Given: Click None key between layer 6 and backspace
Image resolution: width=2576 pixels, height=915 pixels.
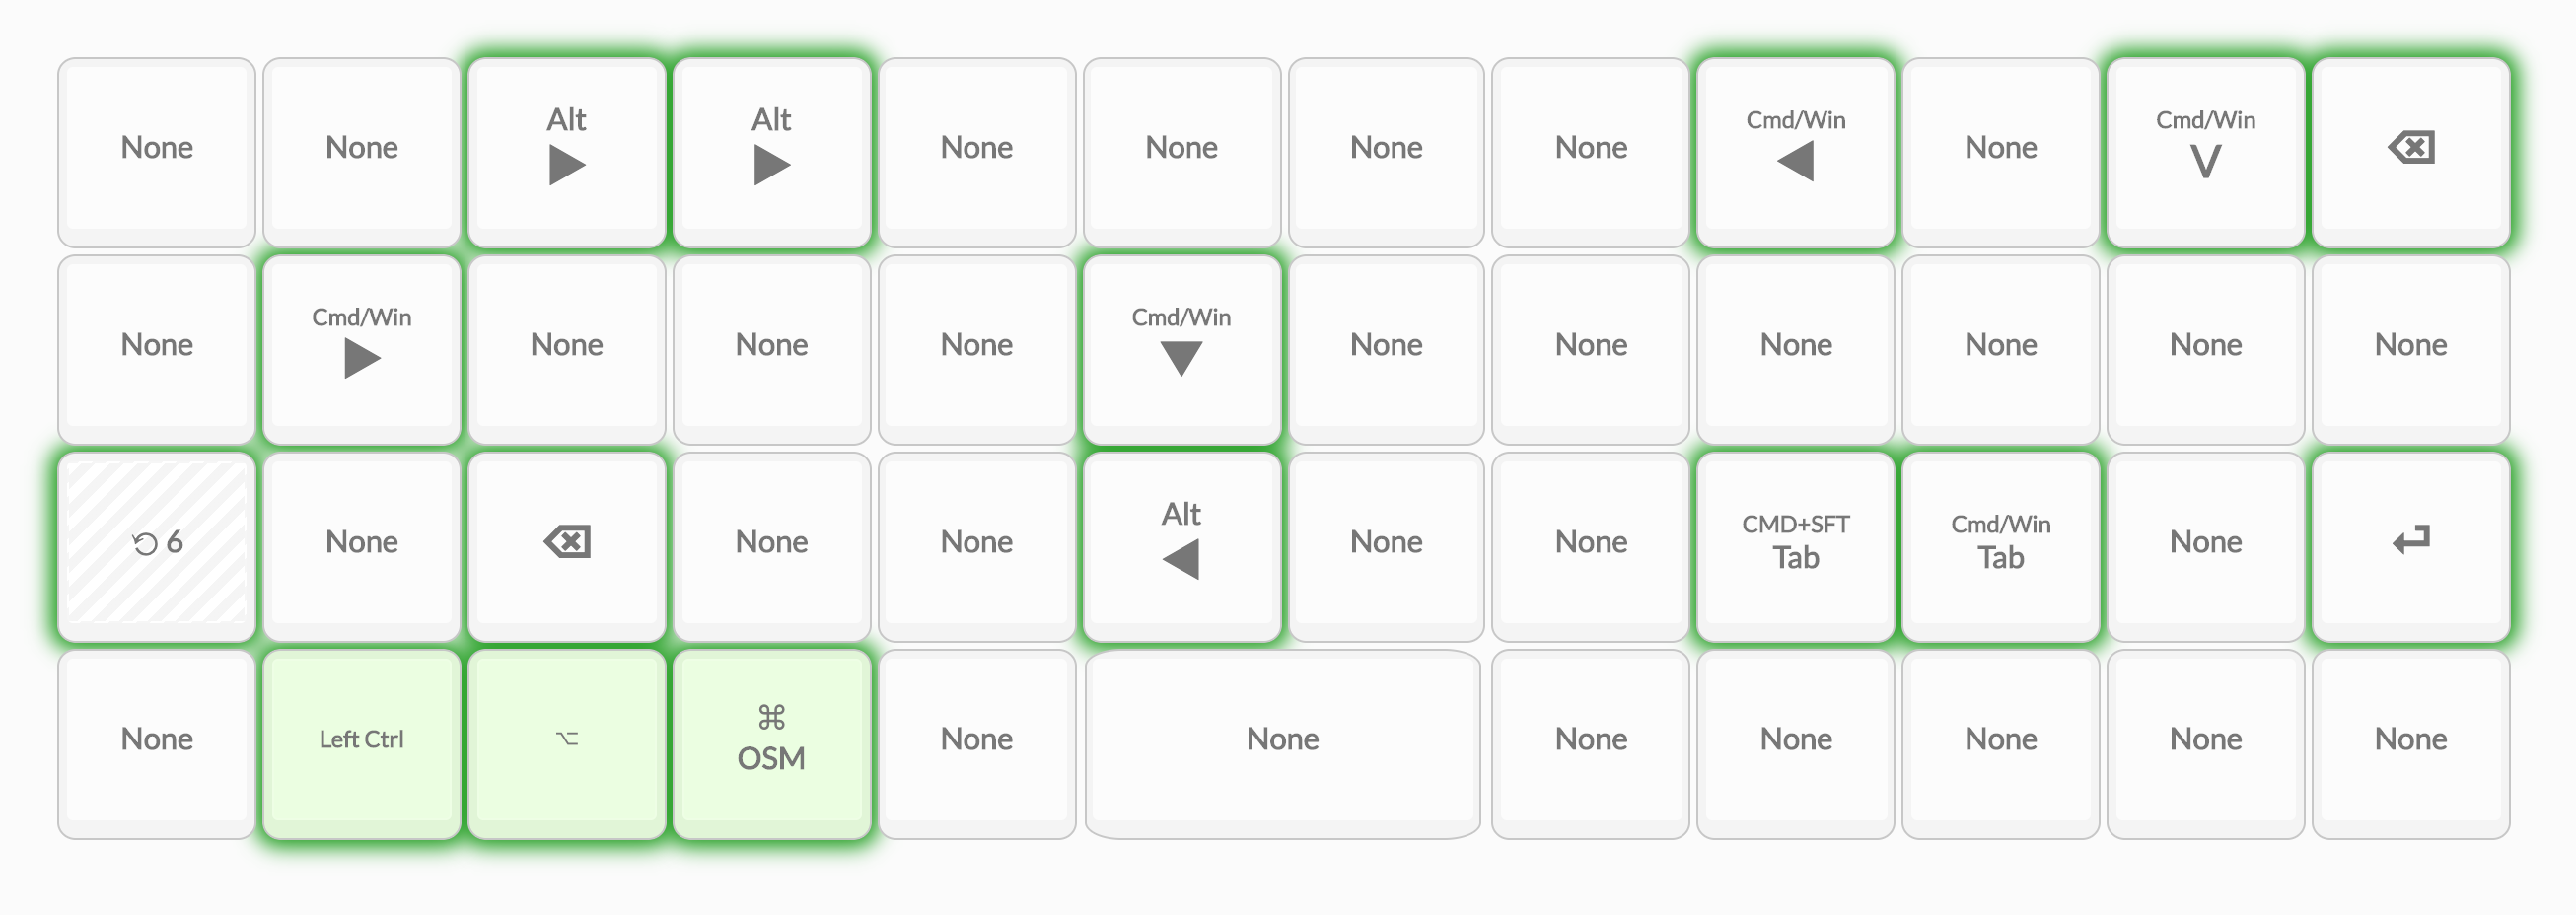Looking at the screenshot, I should coord(361,544).
